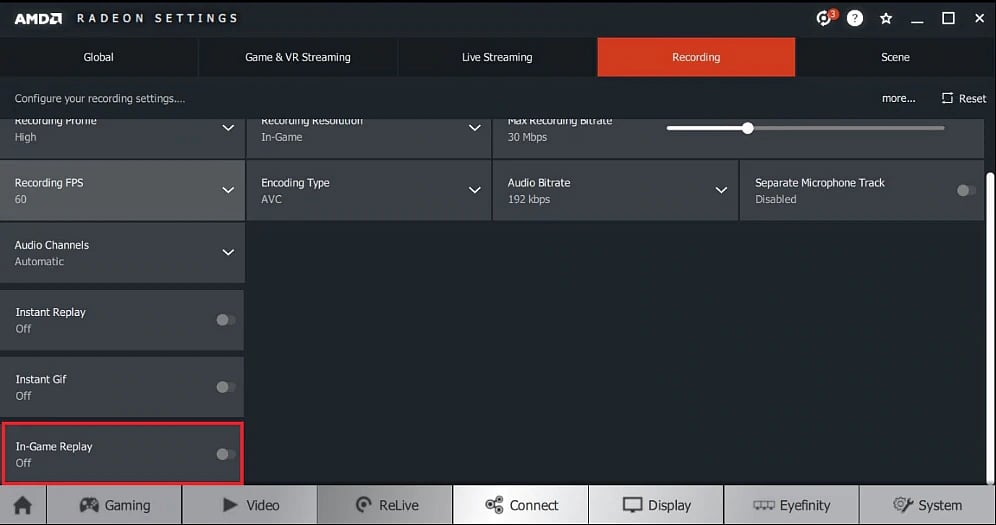Click the RADEON SETTINGS title text
Image resolution: width=996 pixels, height=525 pixels.
[157, 18]
